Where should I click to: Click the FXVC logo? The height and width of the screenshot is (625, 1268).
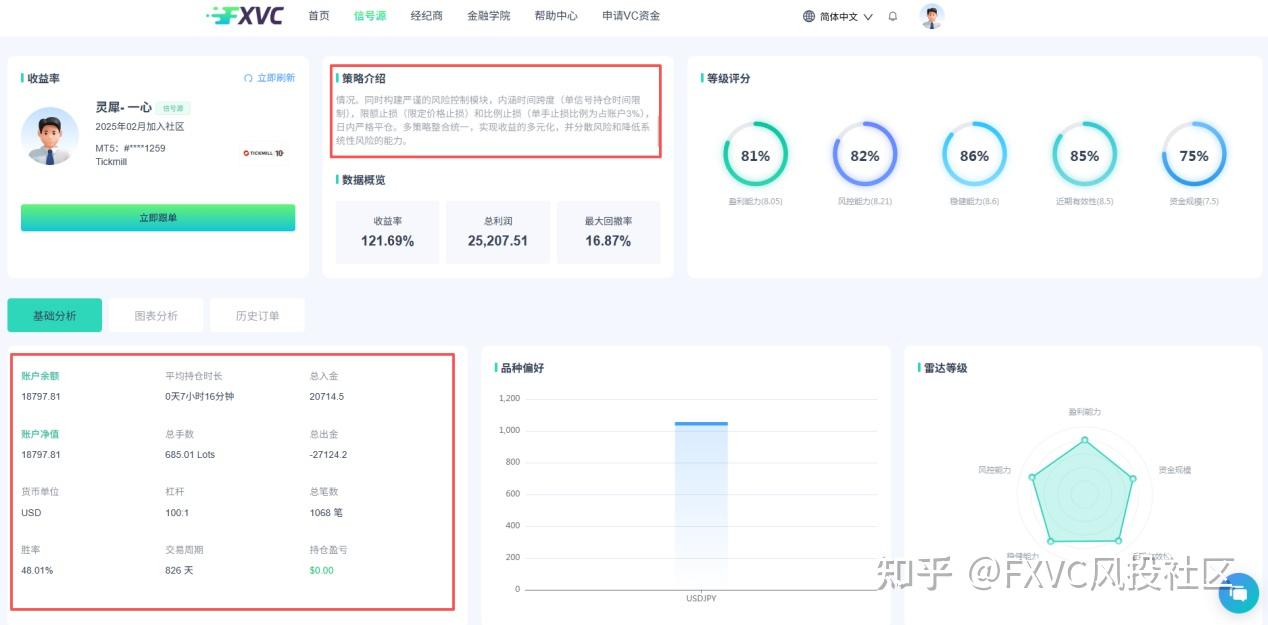(245, 16)
